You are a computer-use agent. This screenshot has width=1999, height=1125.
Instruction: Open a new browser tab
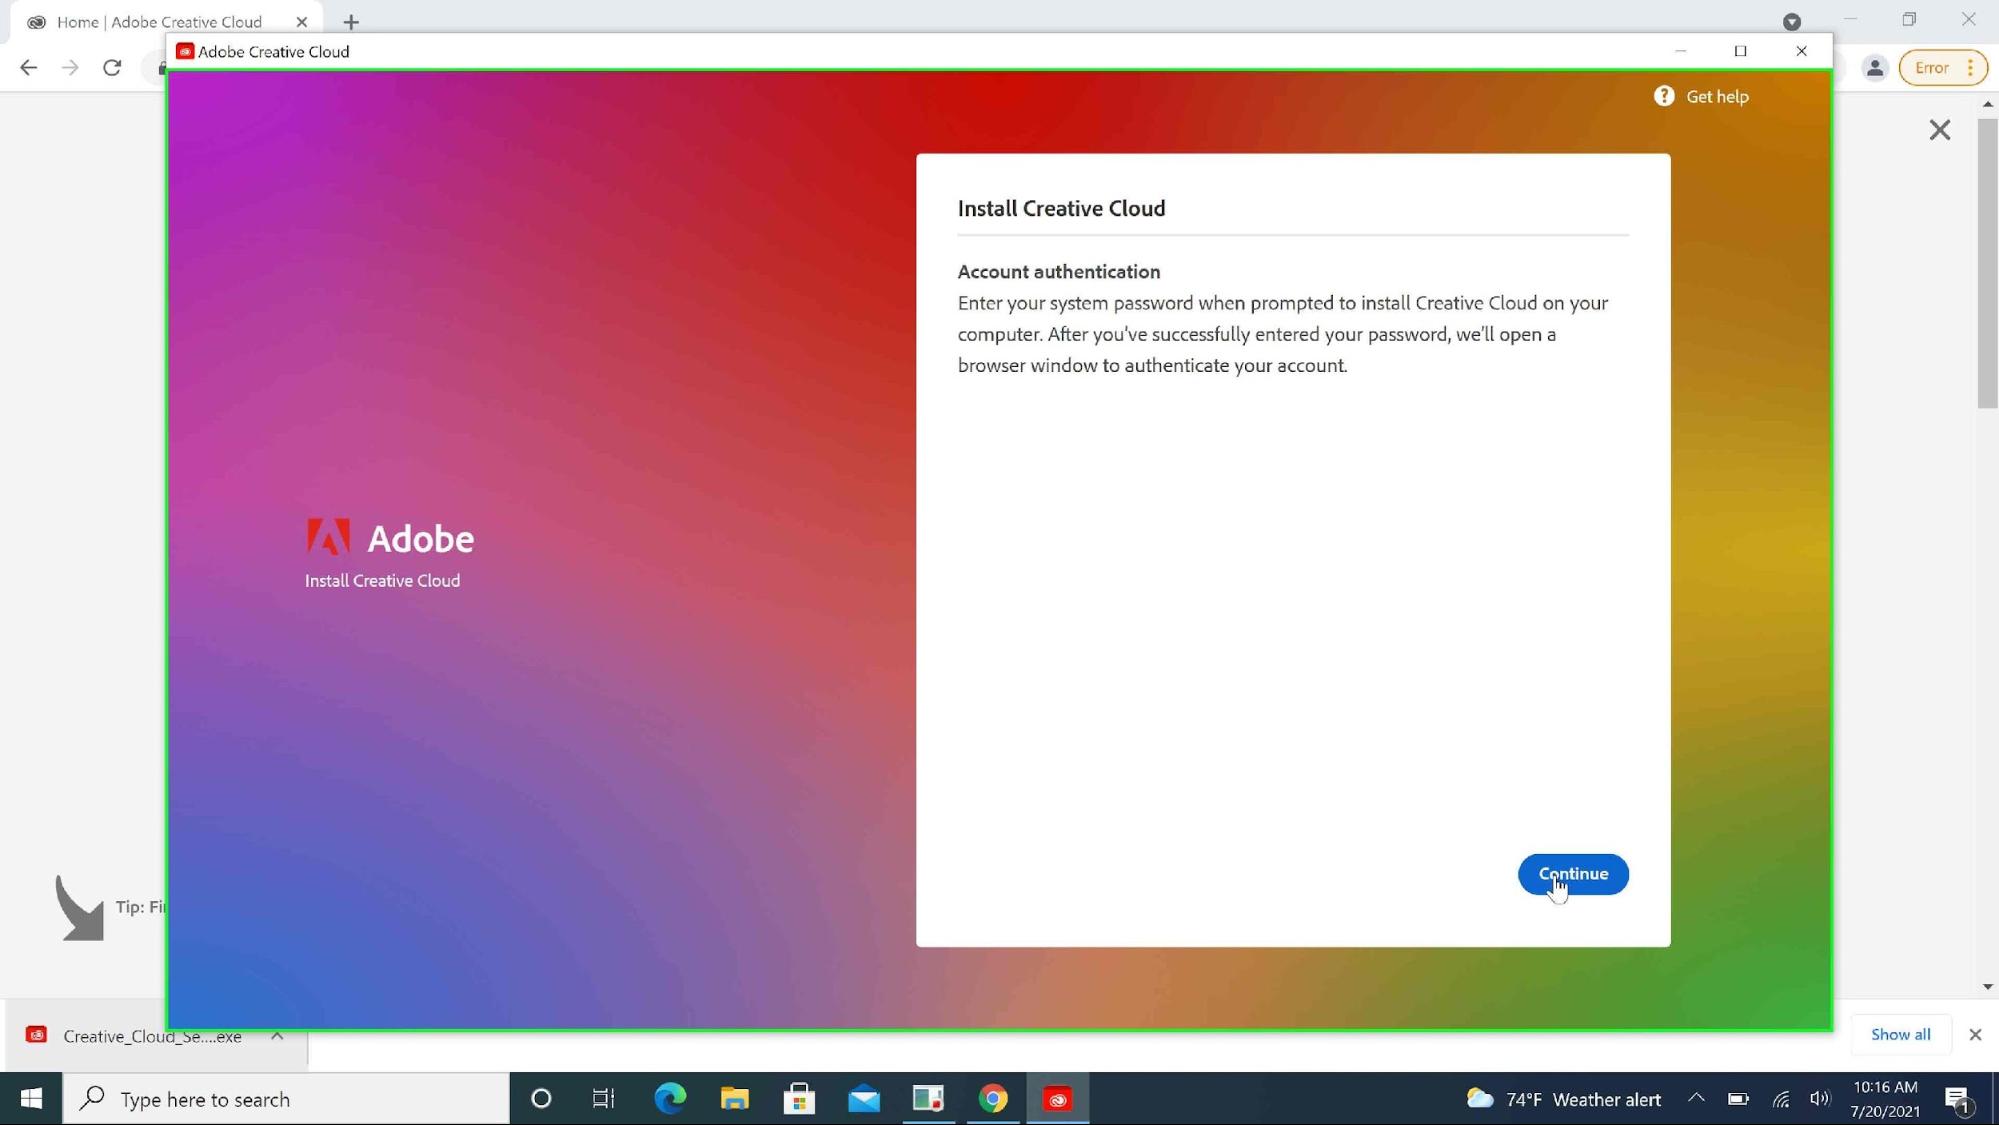pyautogui.click(x=351, y=22)
